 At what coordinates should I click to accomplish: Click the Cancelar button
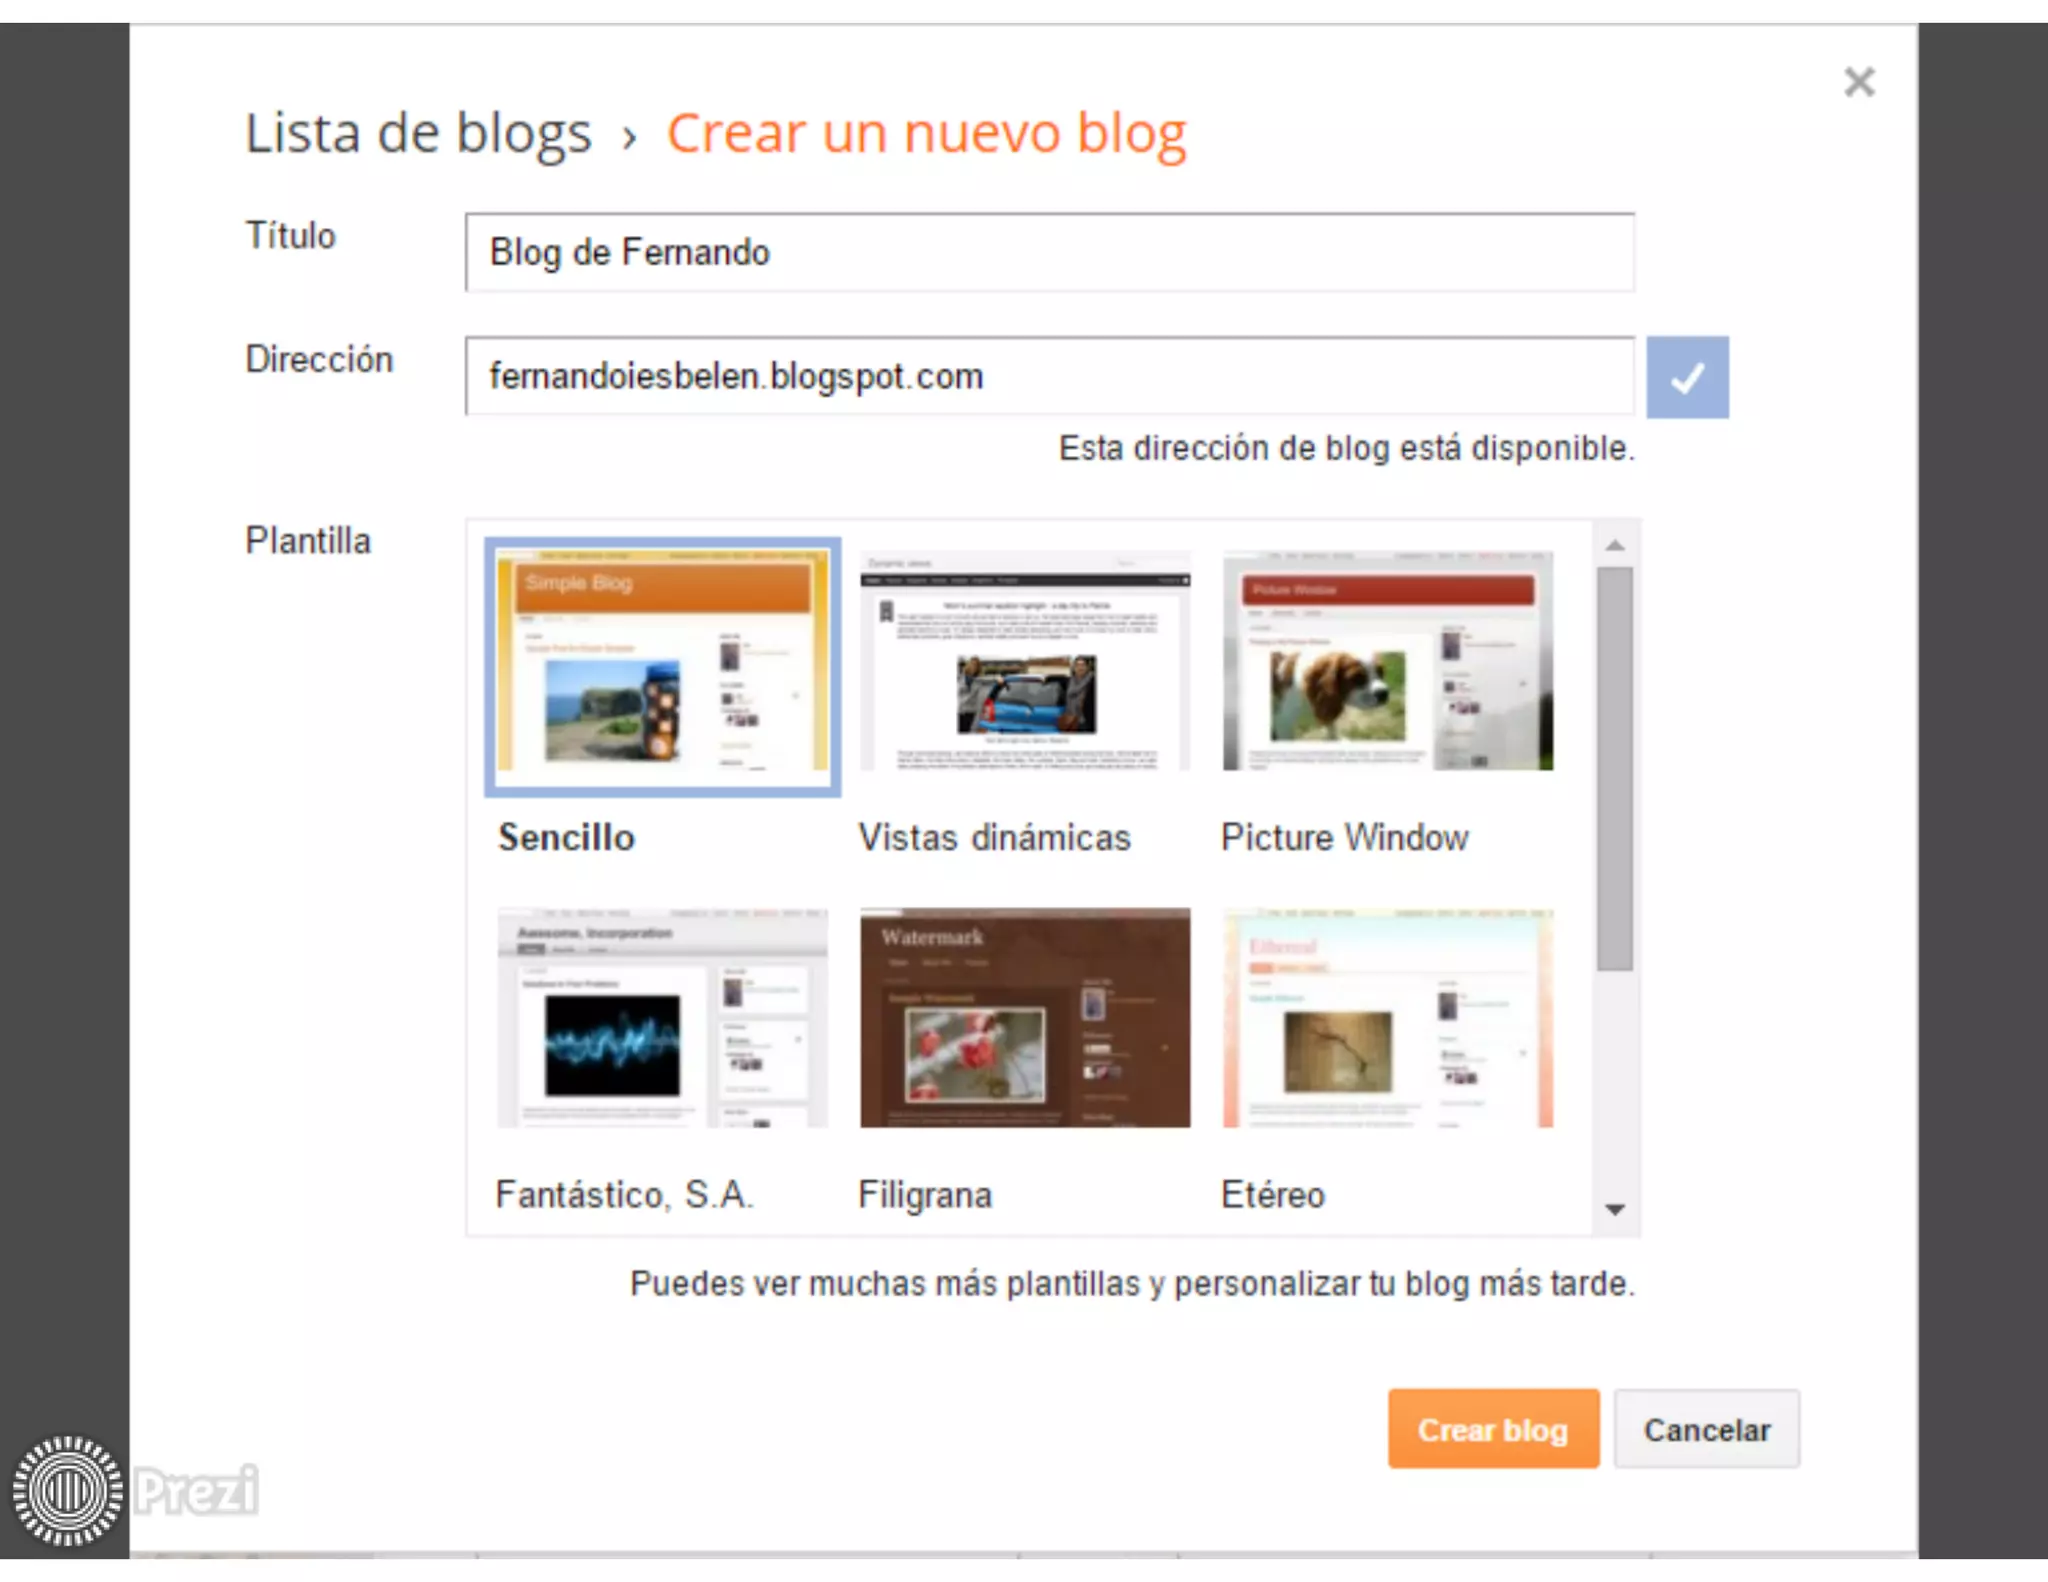point(1707,1429)
